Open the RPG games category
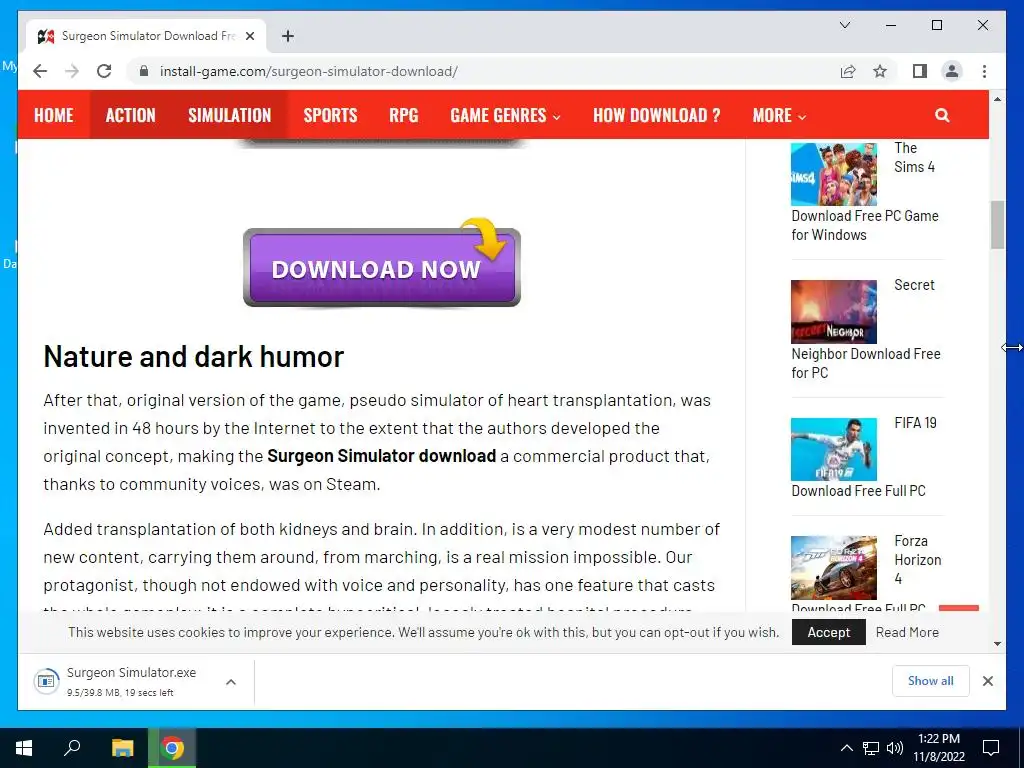This screenshot has height=768, width=1024. click(x=404, y=116)
